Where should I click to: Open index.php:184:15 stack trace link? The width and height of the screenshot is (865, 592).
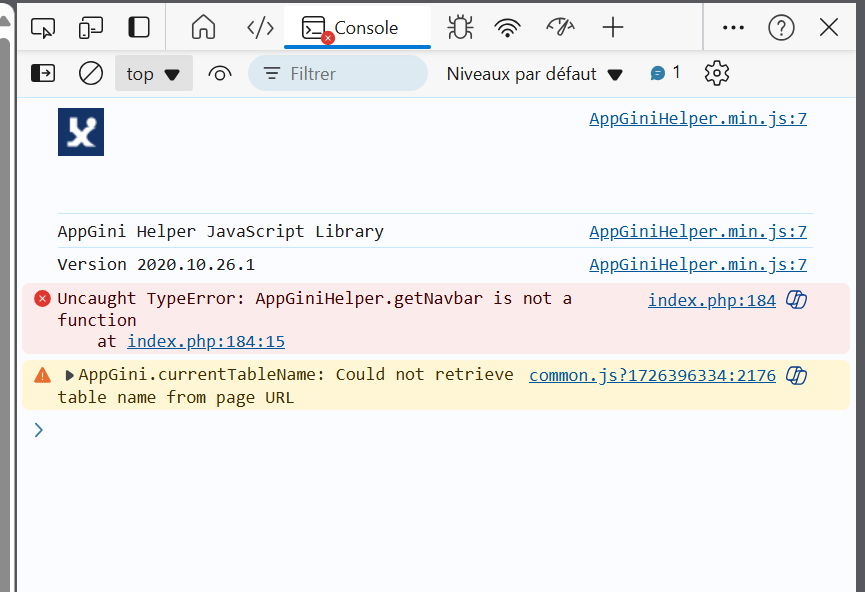tap(206, 342)
